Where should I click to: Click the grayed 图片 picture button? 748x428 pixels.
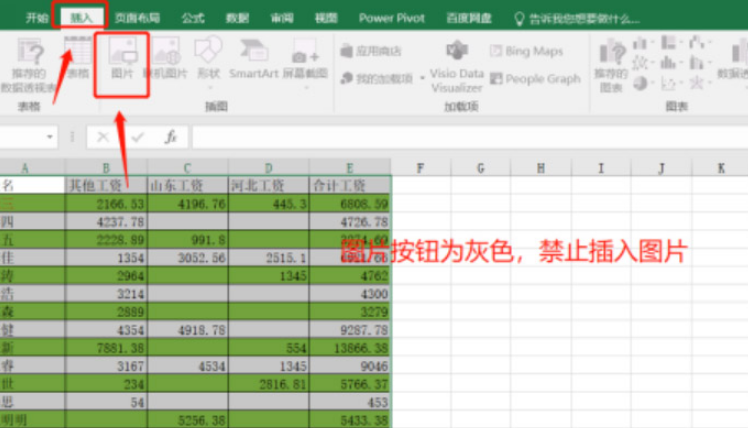point(122,57)
